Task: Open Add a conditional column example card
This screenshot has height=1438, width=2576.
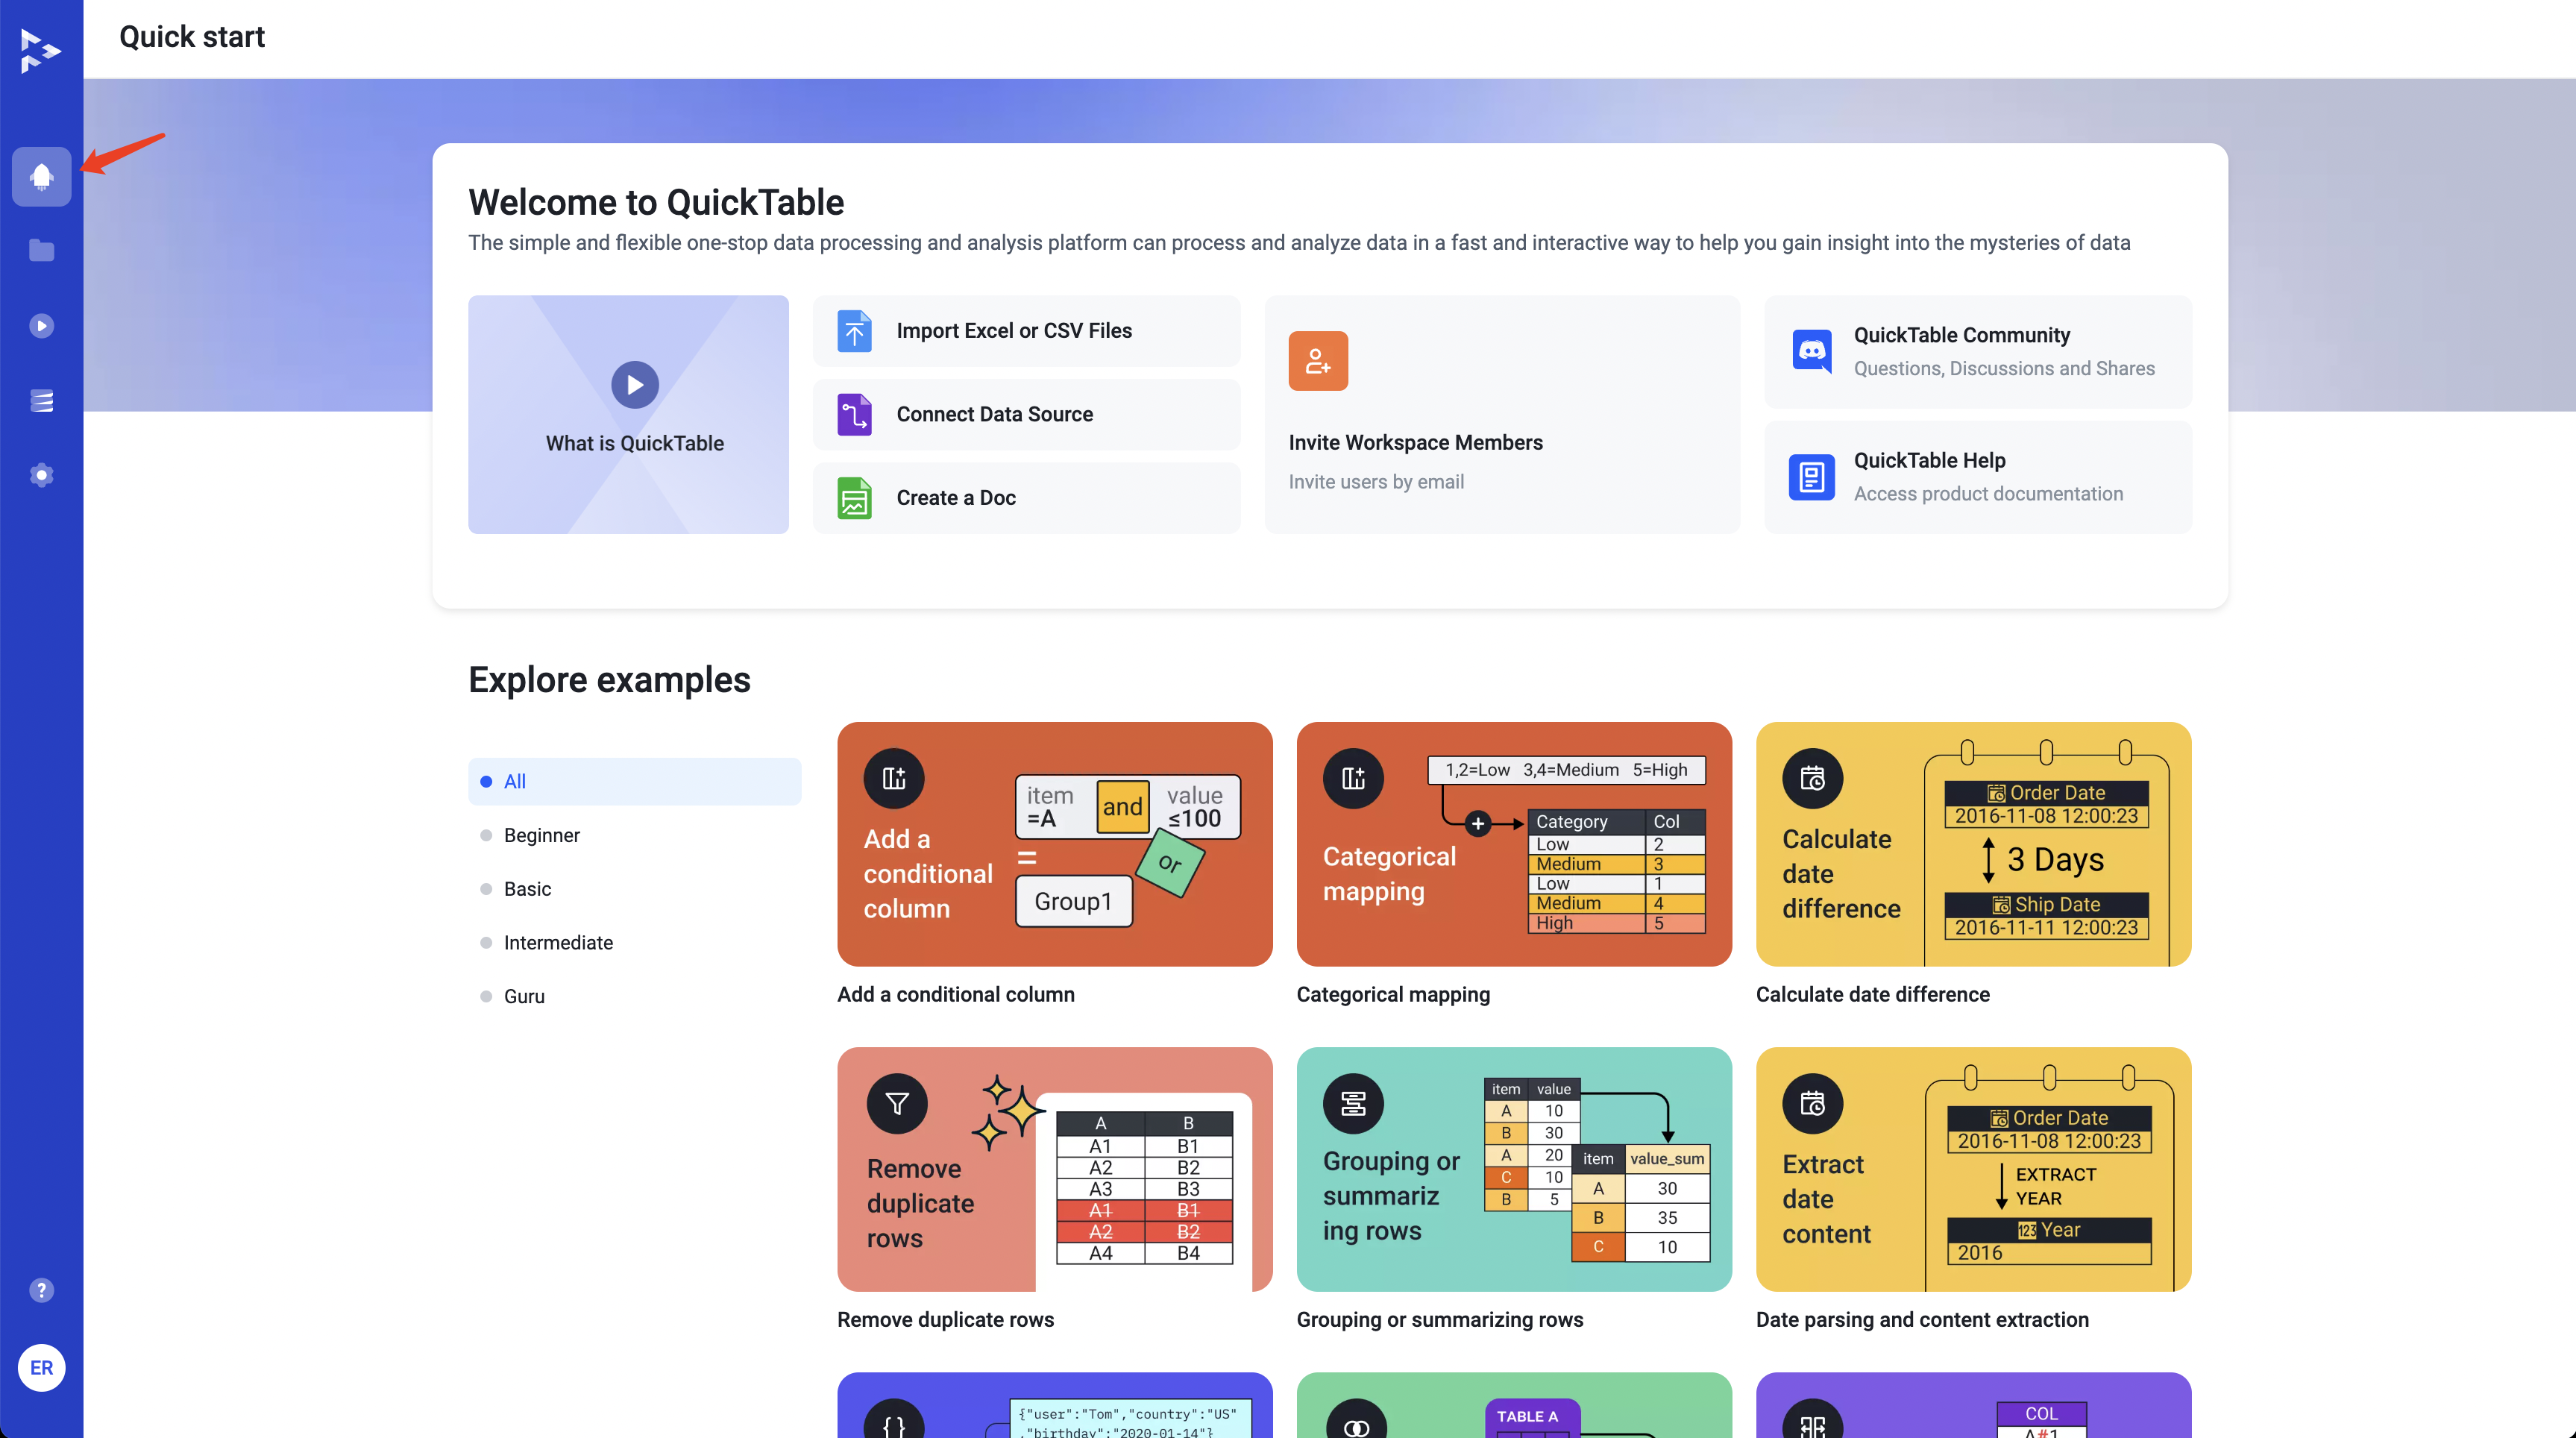Action: tap(1055, 844)
